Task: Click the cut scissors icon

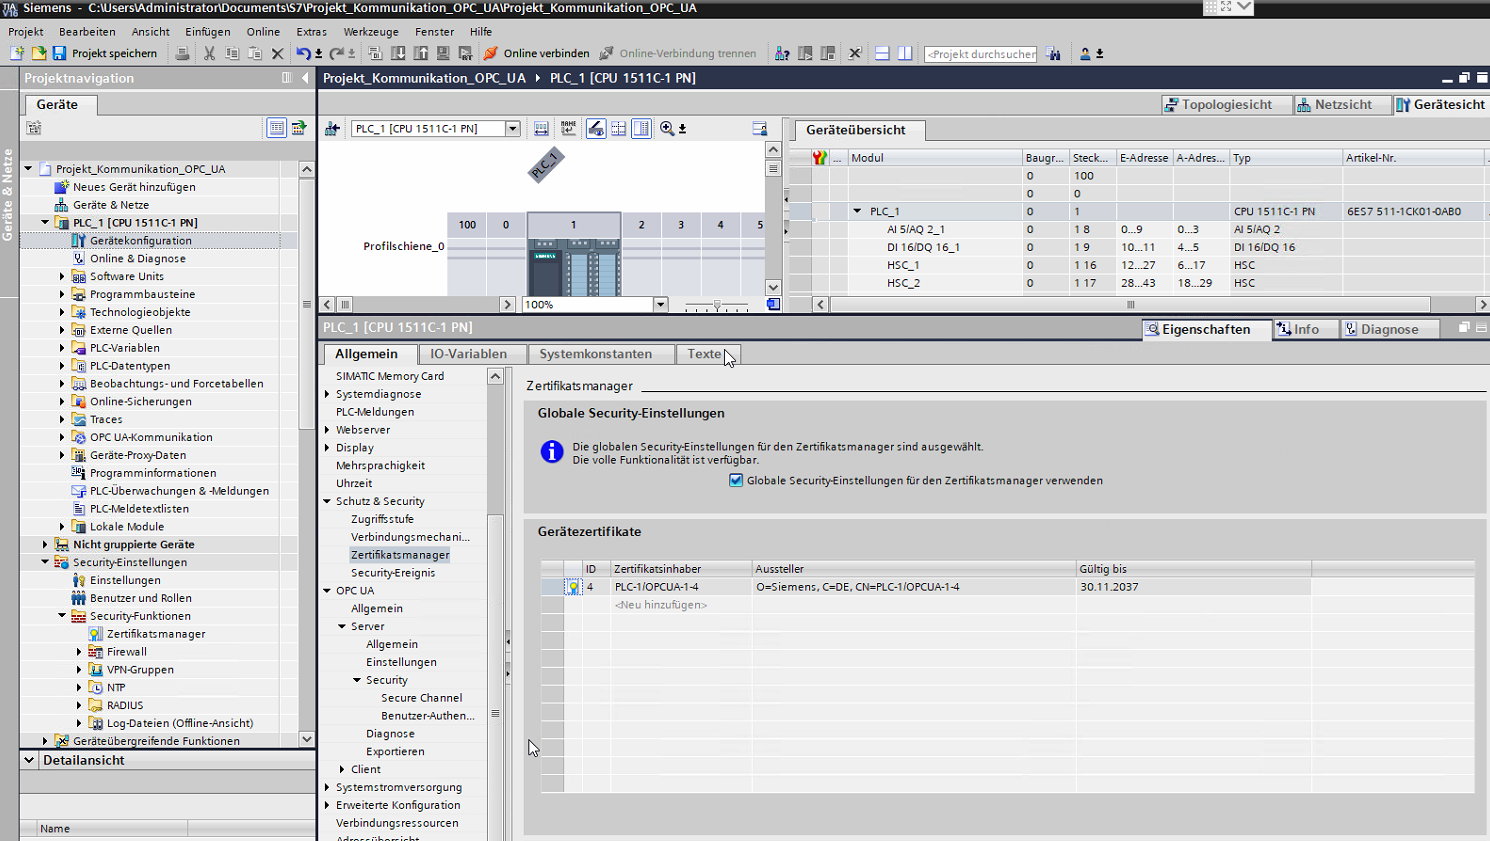Action: tap(209, 53)
